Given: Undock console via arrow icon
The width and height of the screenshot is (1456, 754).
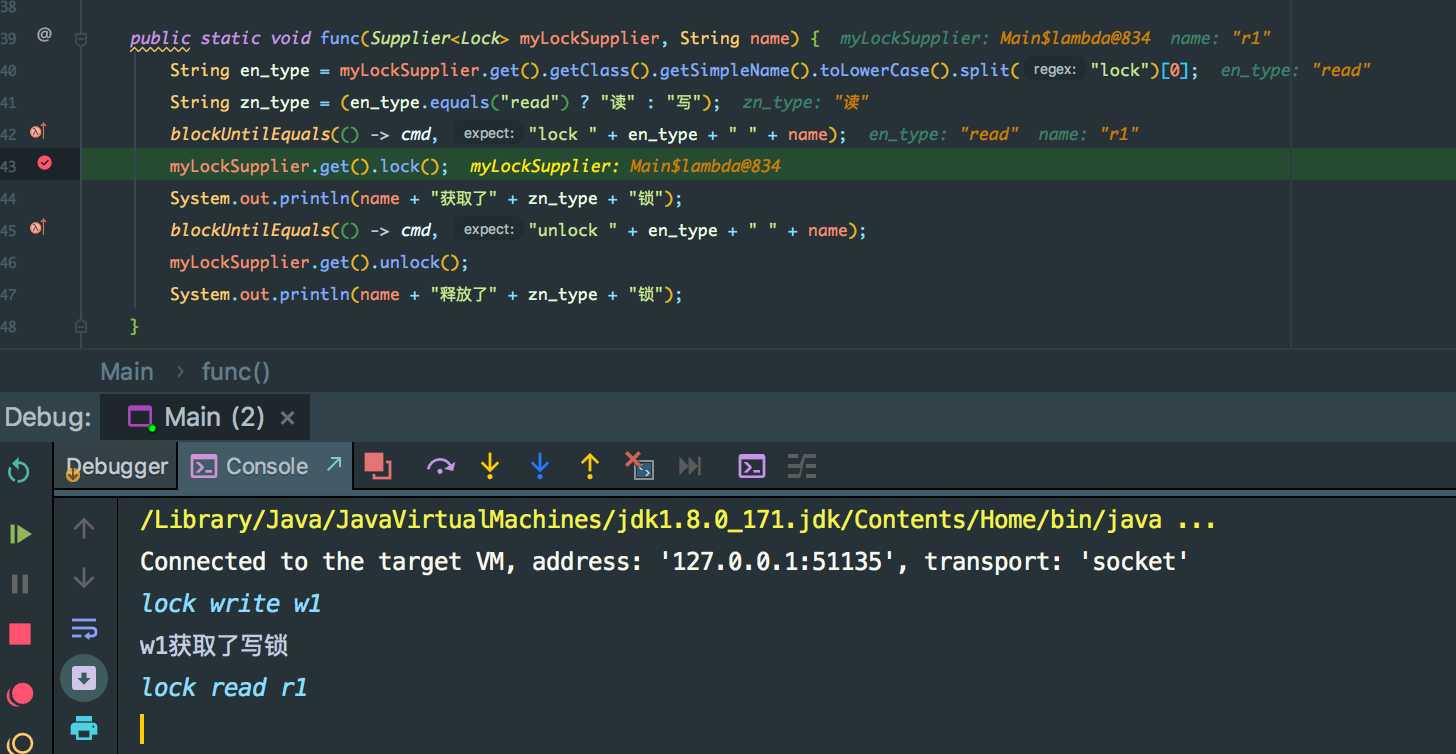Looking at the screenshot, I should point(334,463).
